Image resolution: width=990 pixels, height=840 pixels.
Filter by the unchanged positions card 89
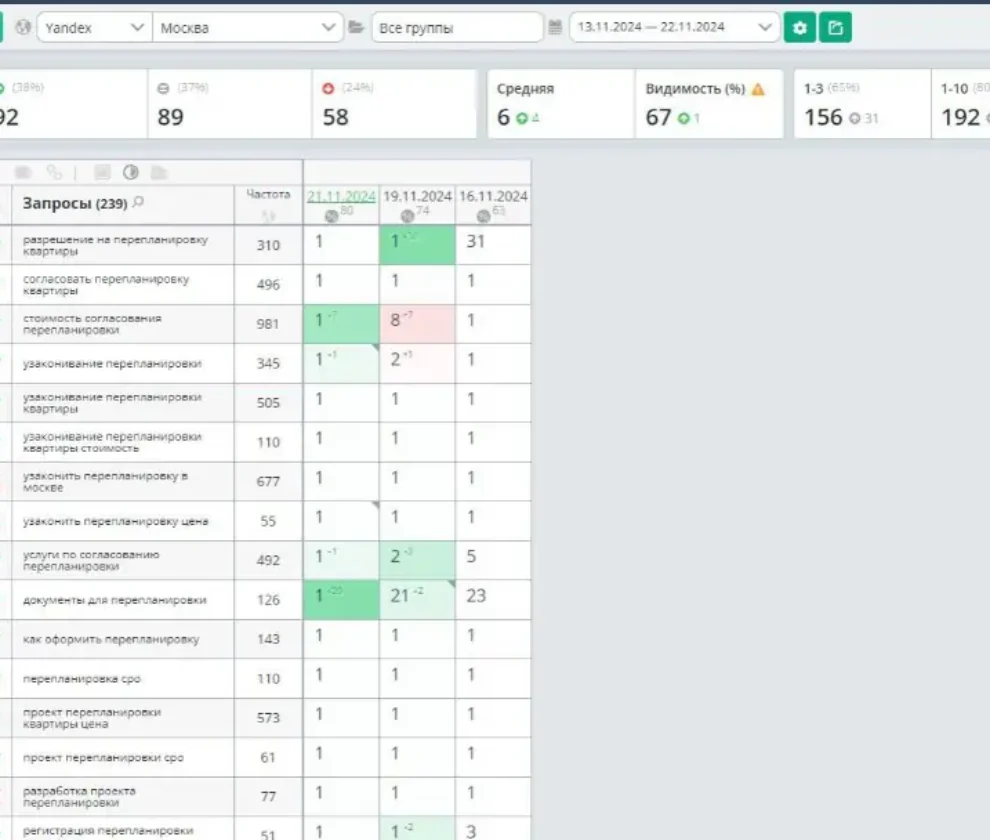230,104
